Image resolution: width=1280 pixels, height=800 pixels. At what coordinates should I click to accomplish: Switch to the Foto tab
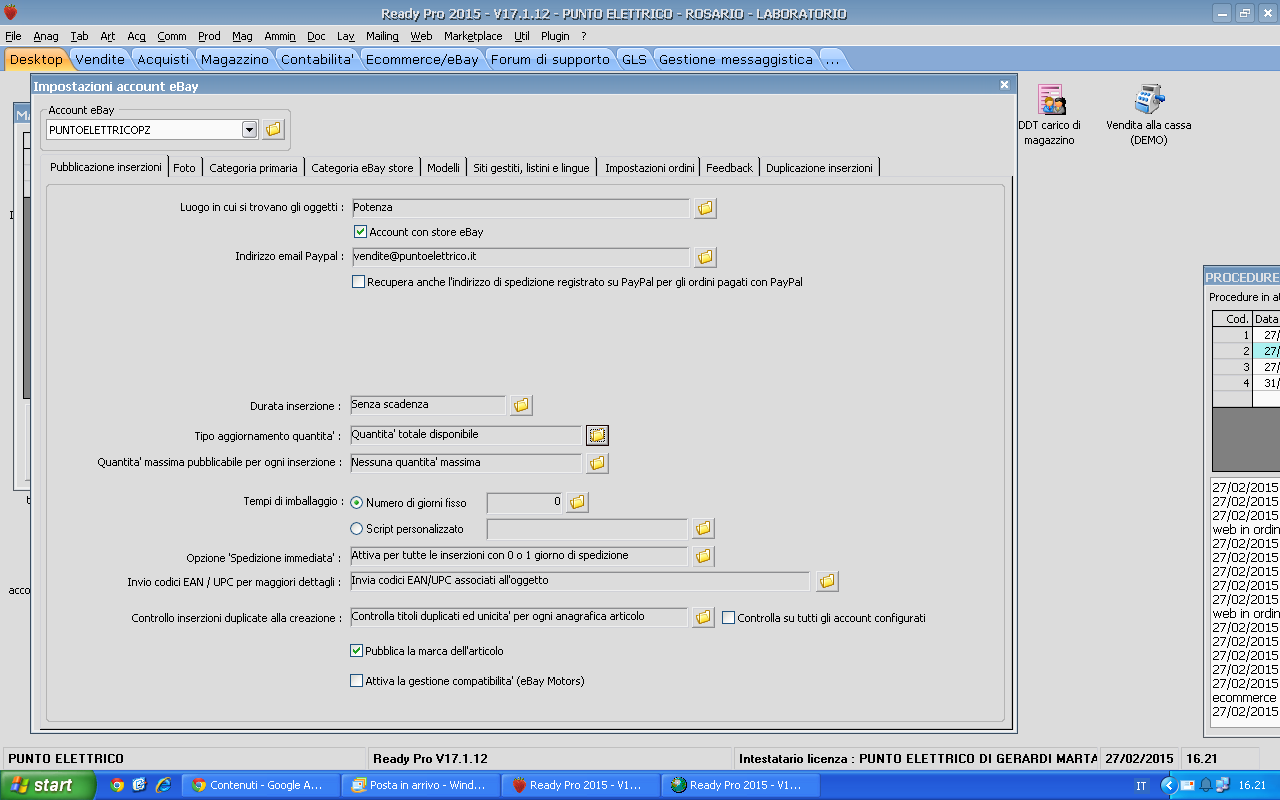click(x=184, y=168)
